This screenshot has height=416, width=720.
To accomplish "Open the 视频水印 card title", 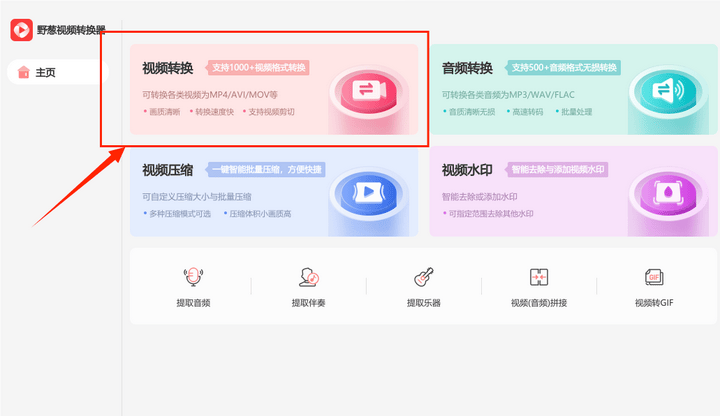I will pos(467,169).
